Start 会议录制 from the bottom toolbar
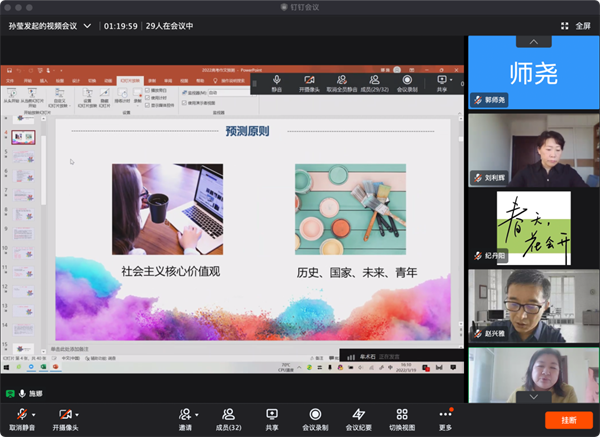This screenshot has width=600, height=437. pyautogui.click(x=315, y=419)
